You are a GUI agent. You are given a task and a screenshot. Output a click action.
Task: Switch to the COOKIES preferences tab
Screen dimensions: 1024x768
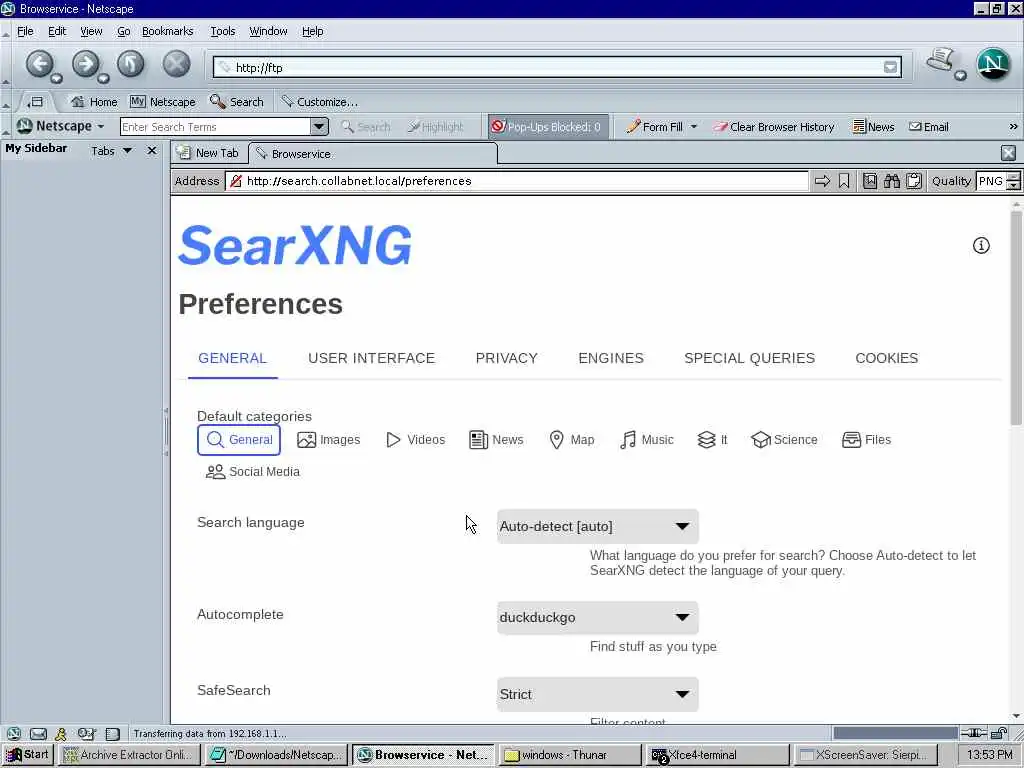(x=887, y=358)
